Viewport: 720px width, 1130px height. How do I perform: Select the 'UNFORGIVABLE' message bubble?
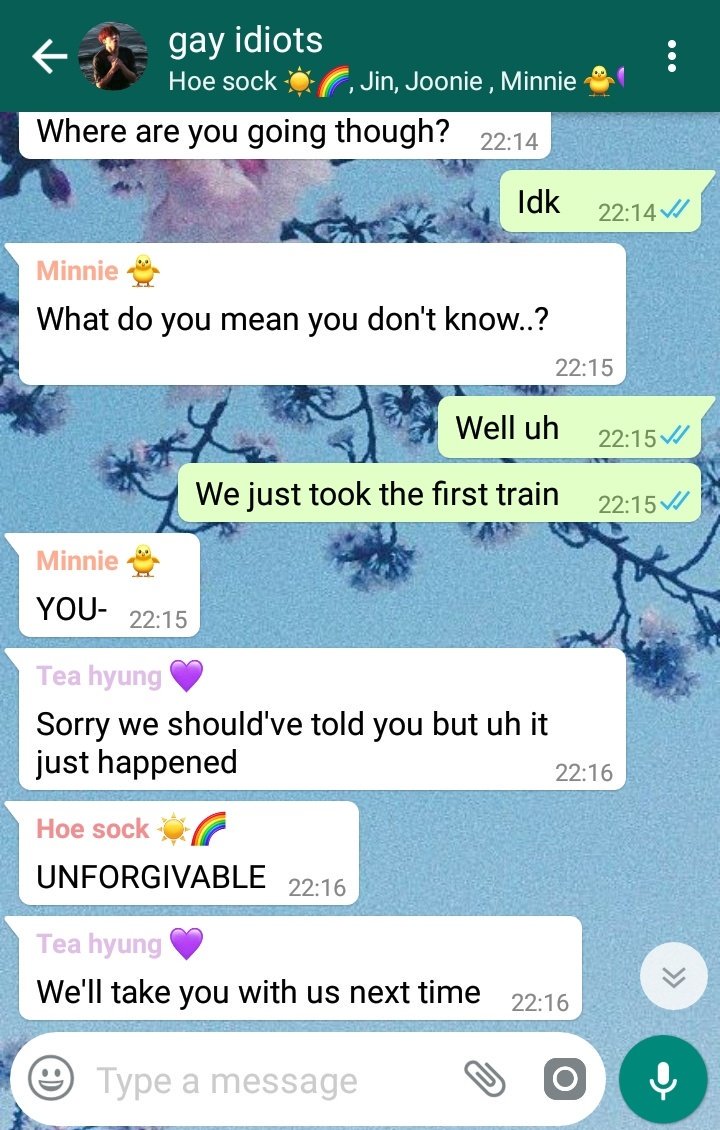click(188, 853)
